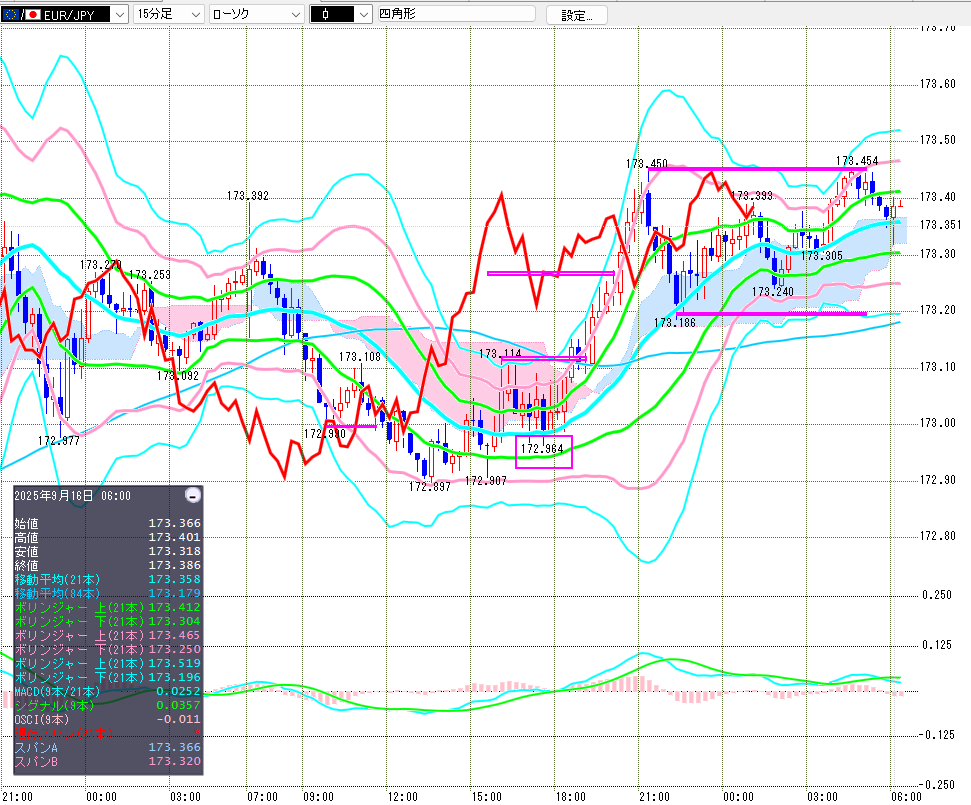The height and width of the screenshot is (805, 971).
Task: Click the 173.00 price axis label
Action: pyautogui.click(x=938, y=423)
